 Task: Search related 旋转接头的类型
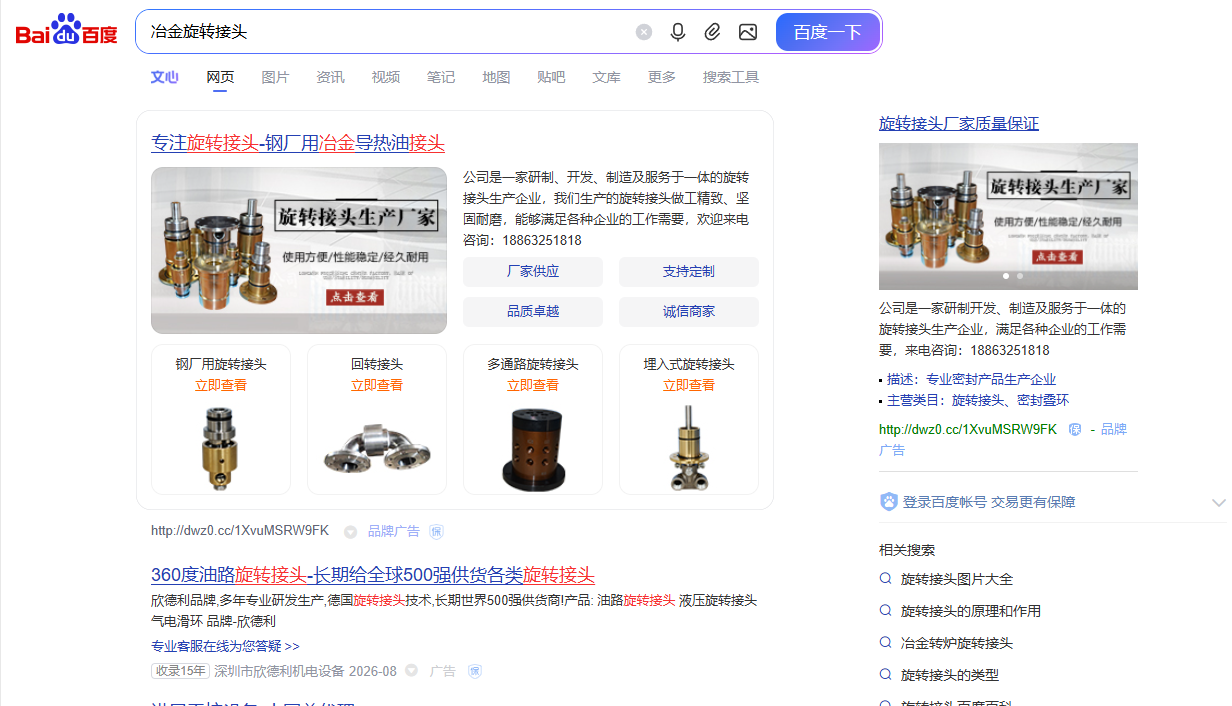click(950, 675)
